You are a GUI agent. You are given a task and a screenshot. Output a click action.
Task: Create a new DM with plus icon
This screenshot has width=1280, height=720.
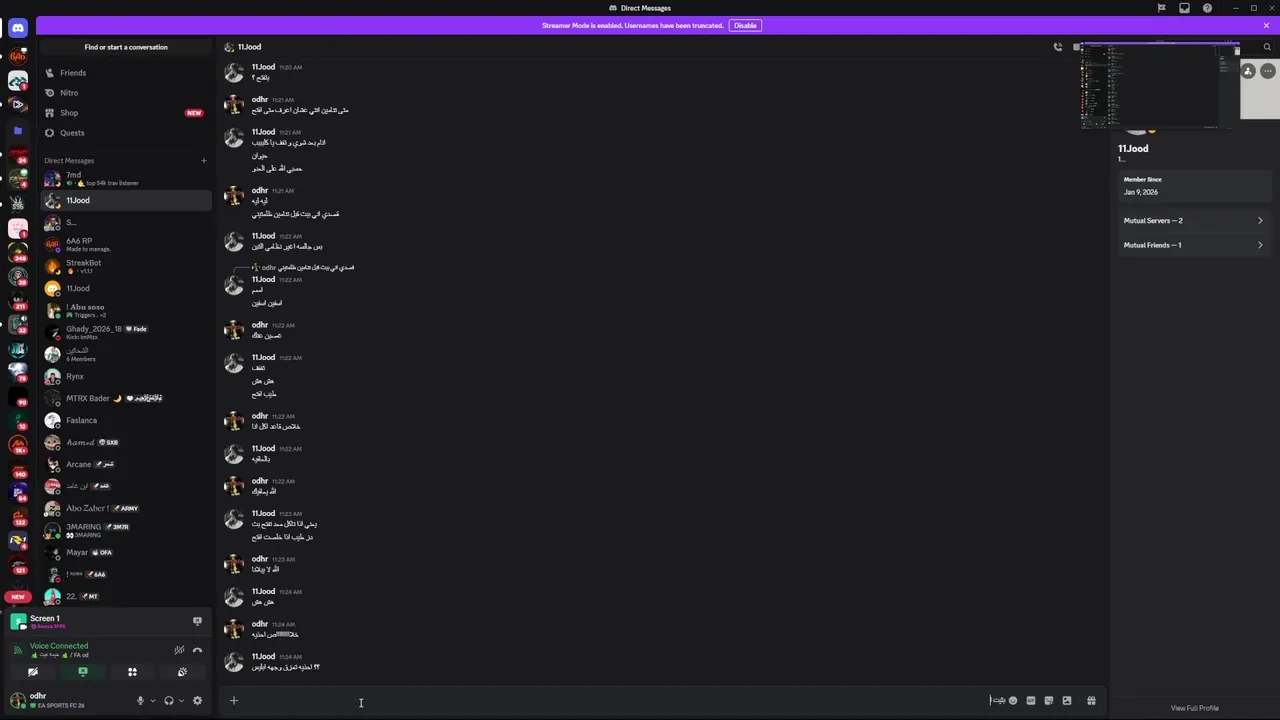tap(203, 160)
